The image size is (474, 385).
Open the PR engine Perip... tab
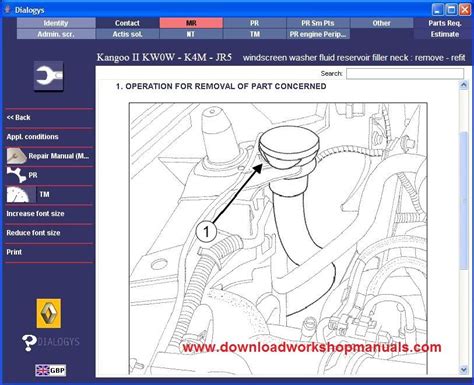point(318,34)
